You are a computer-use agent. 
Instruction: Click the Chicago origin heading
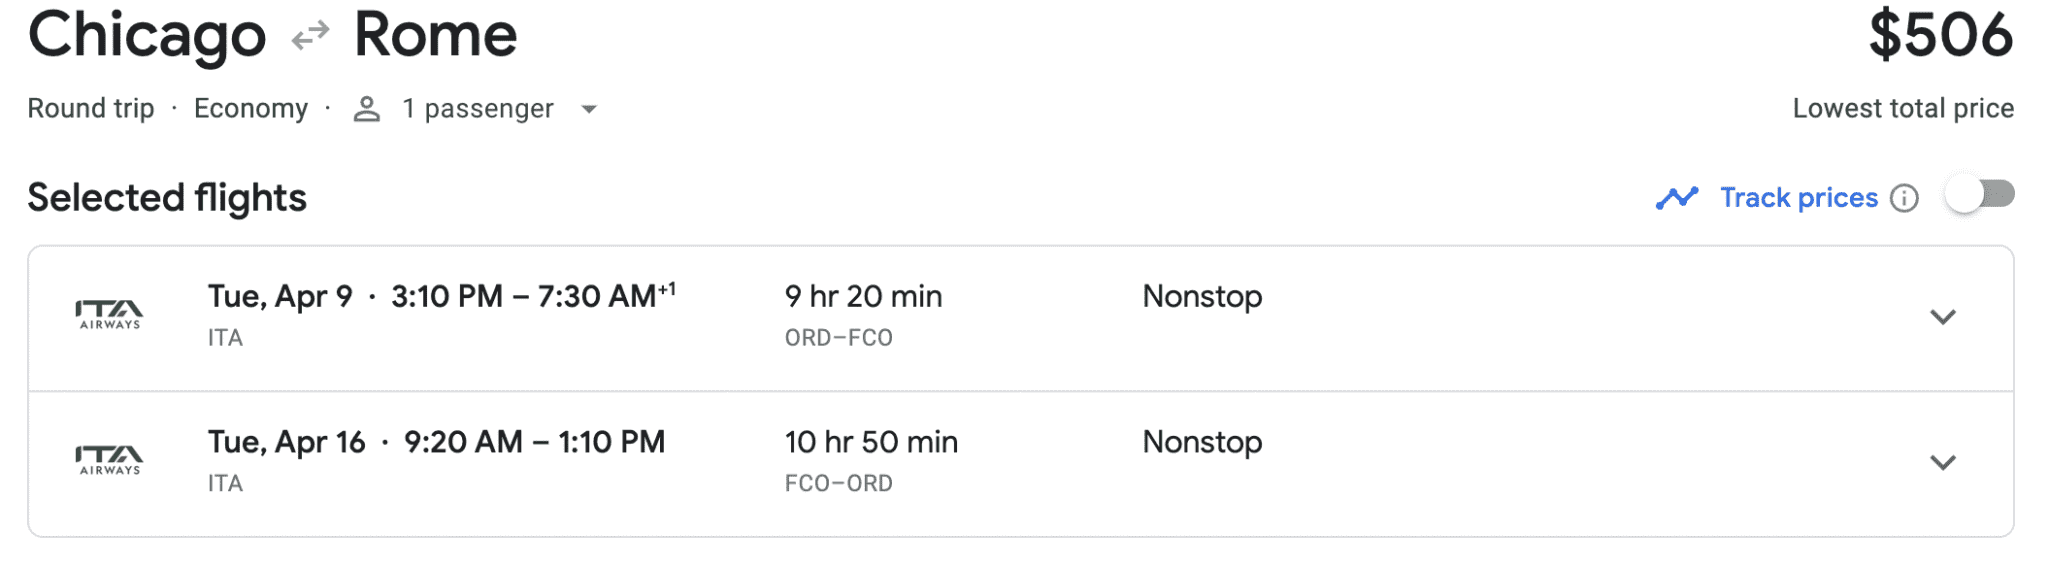[x=147, y=36]
